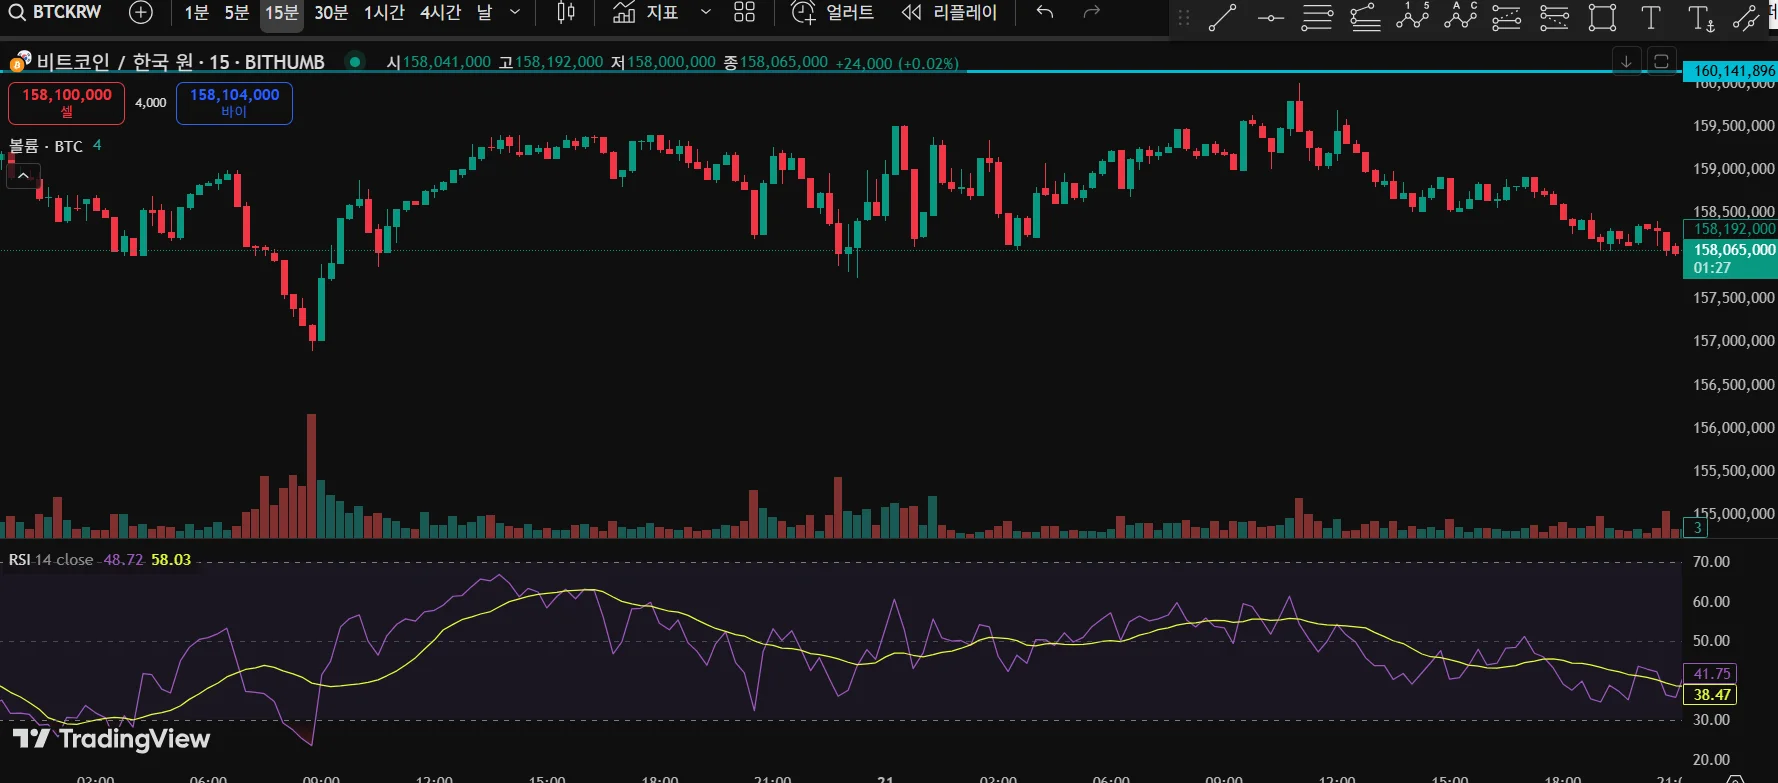
Task: Select the Text tool
Action: pos(1651,17)
